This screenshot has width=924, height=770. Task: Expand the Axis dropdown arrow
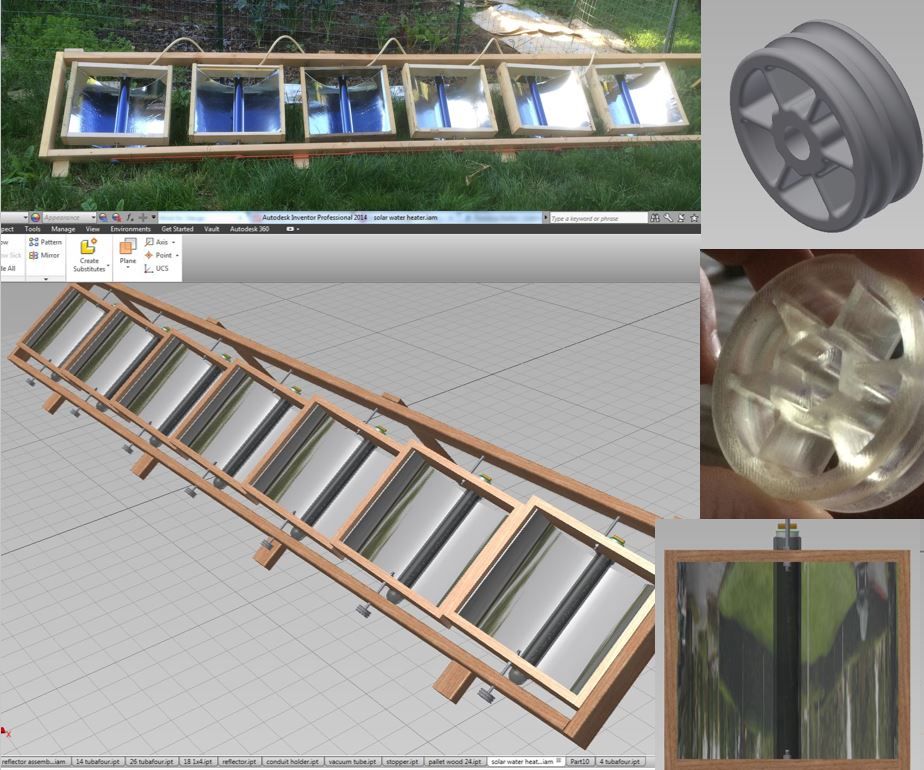coord(173,242)
